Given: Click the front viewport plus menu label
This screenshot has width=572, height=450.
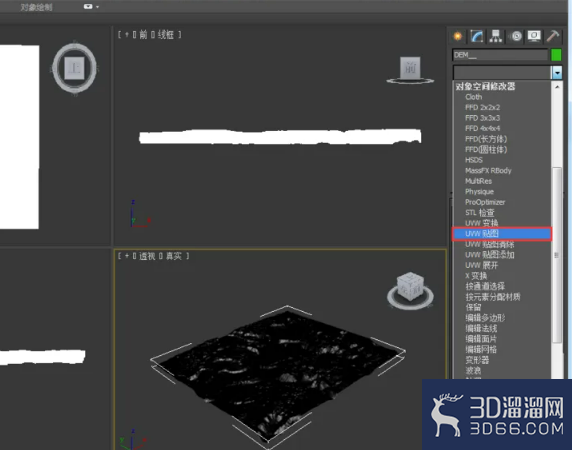Looking at the screenshot, I should pos(127,35).
